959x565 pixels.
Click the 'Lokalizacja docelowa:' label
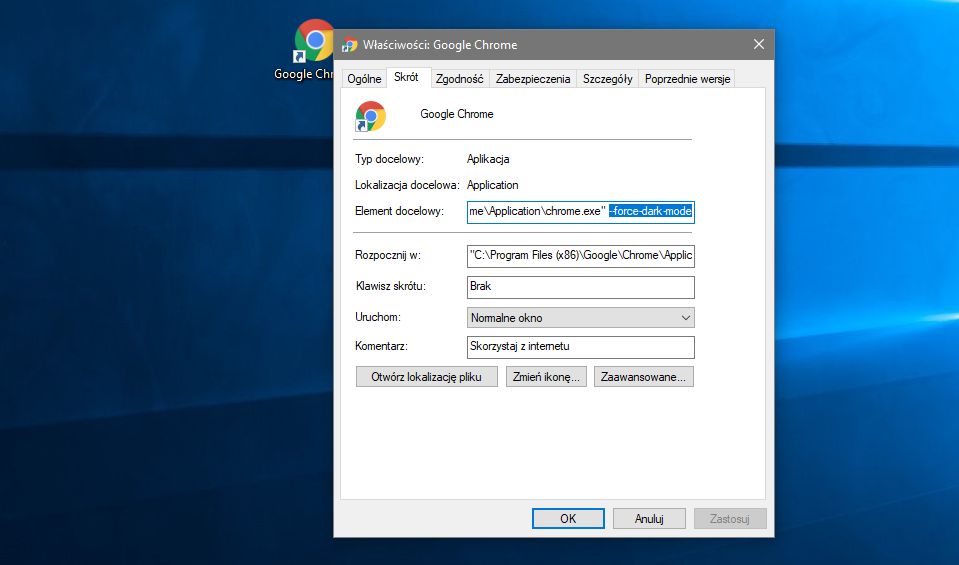407,185
